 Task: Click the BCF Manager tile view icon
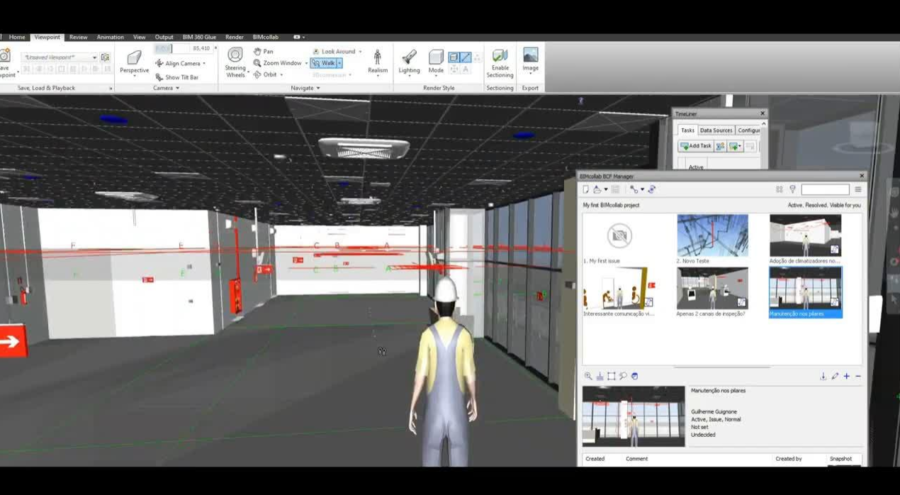(779, 190)
